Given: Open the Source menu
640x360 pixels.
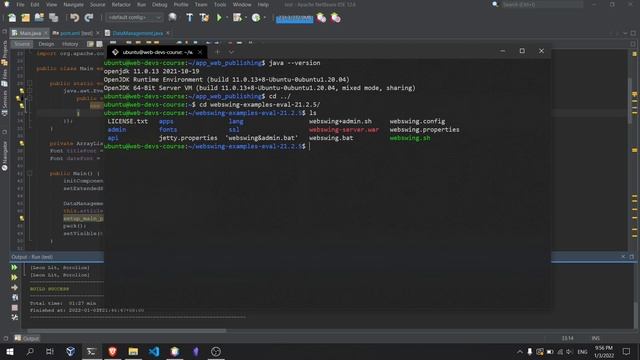Looking at the screenshot, I should point(98,4).
